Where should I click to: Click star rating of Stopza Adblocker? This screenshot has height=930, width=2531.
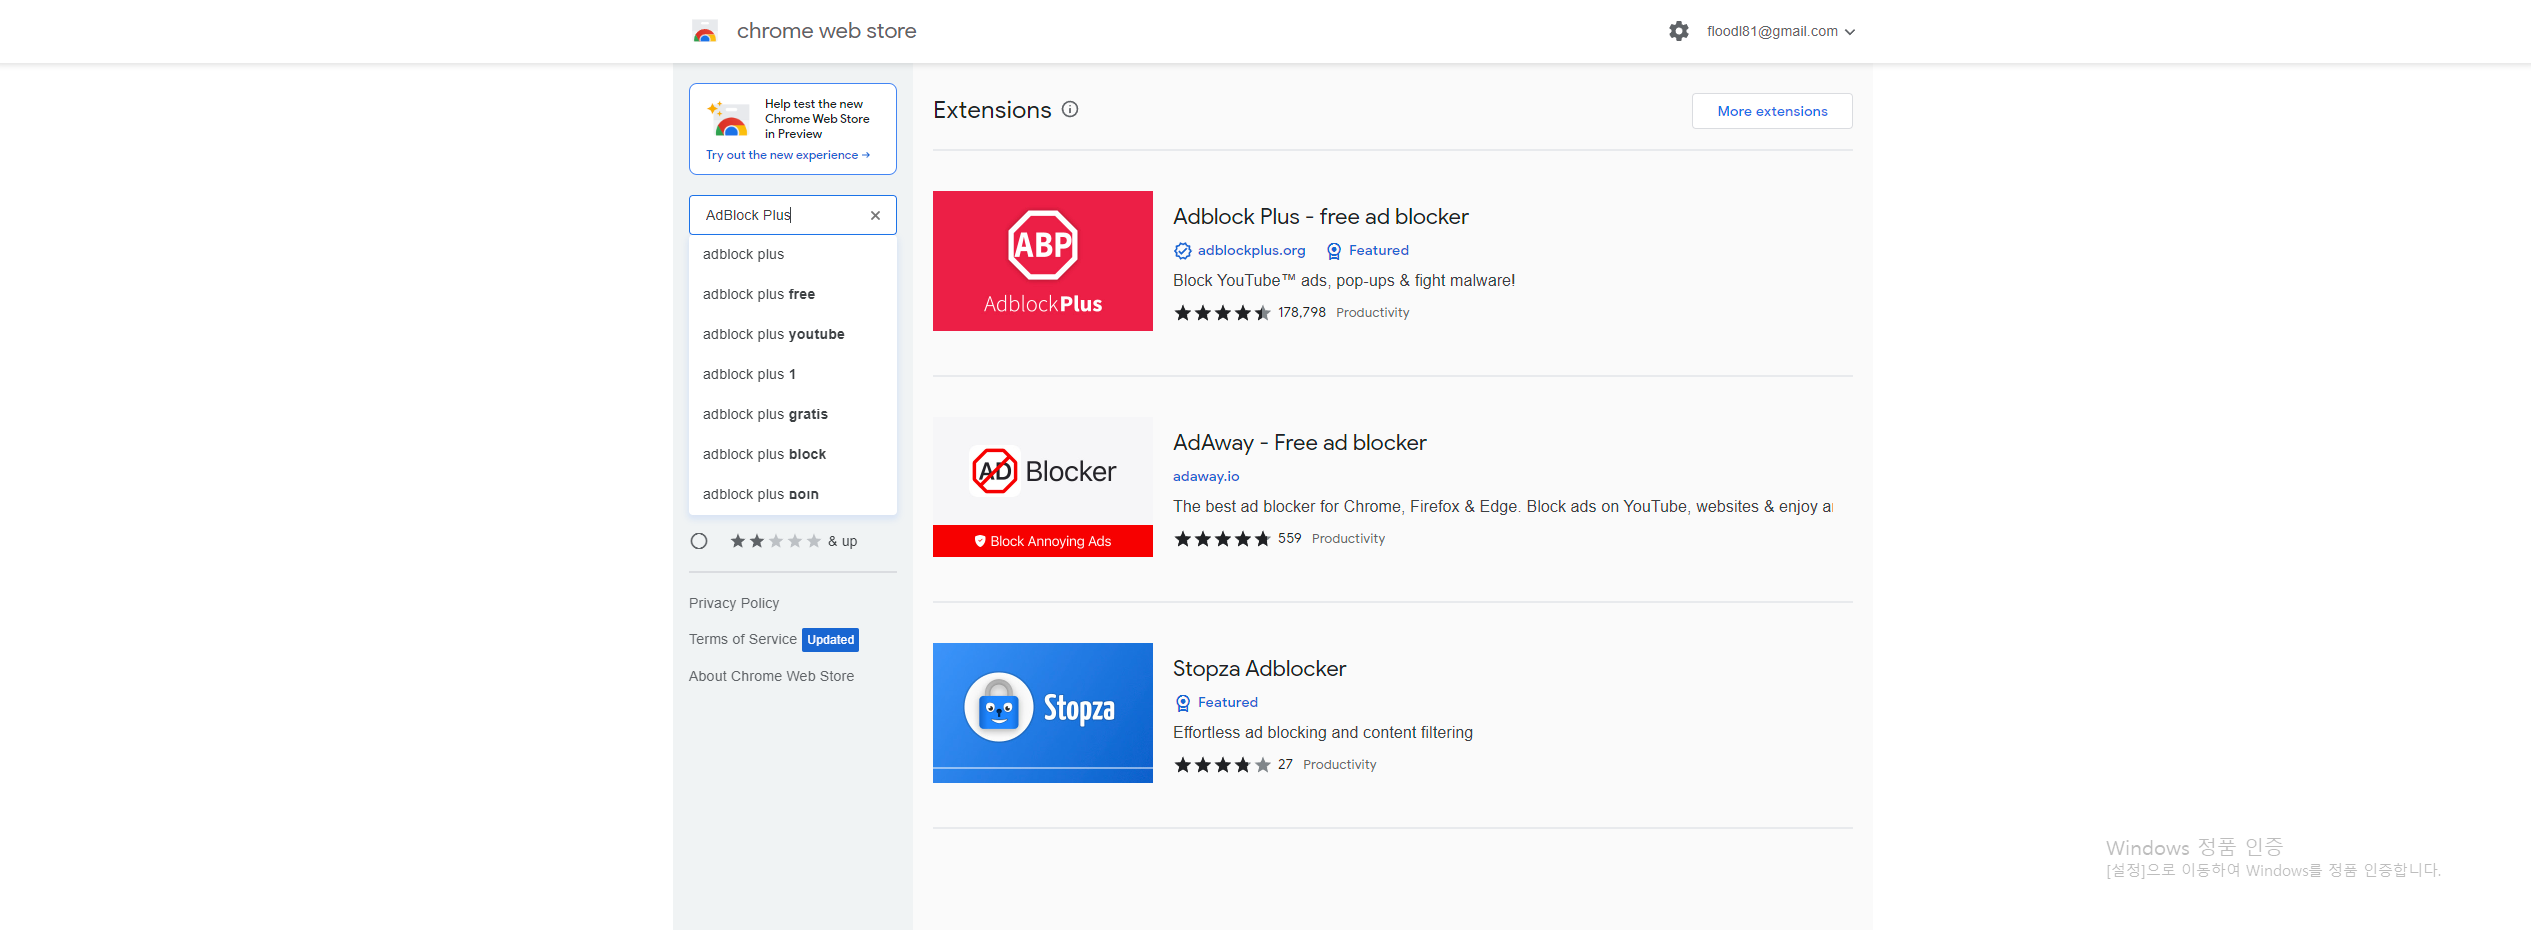point(1222,765)
